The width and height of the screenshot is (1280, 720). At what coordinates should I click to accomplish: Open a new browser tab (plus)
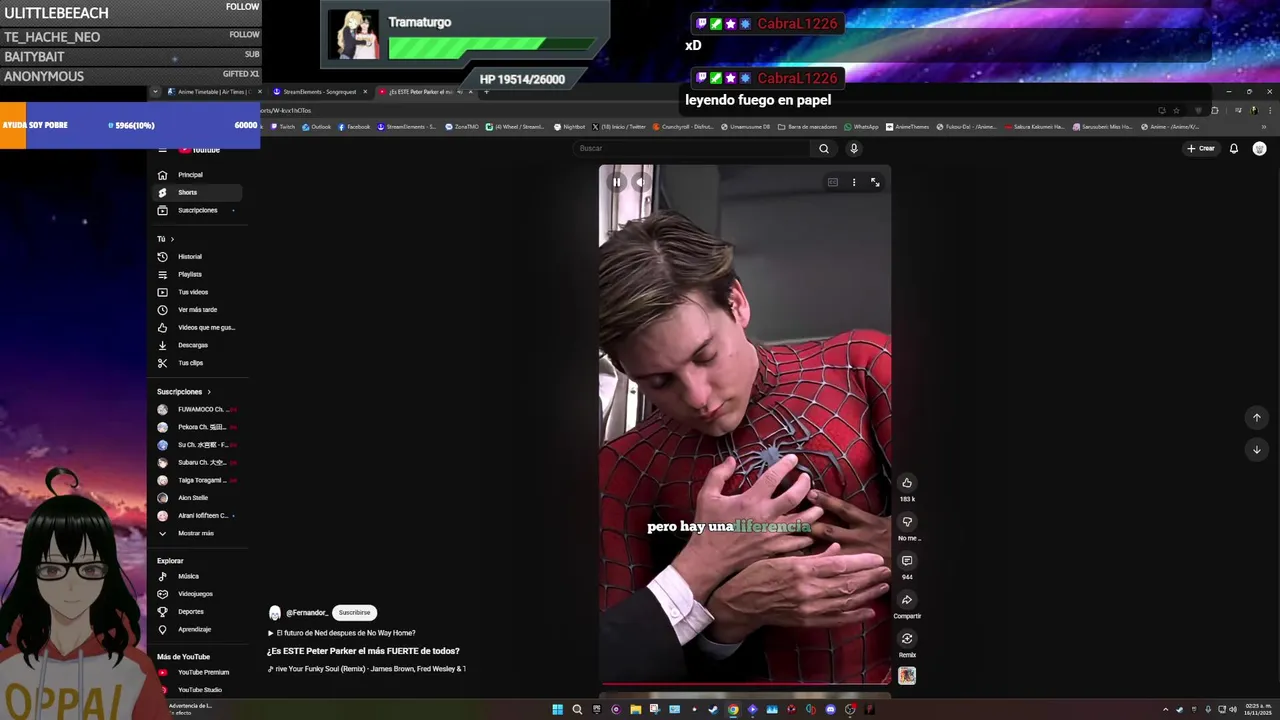coord(486,92)
